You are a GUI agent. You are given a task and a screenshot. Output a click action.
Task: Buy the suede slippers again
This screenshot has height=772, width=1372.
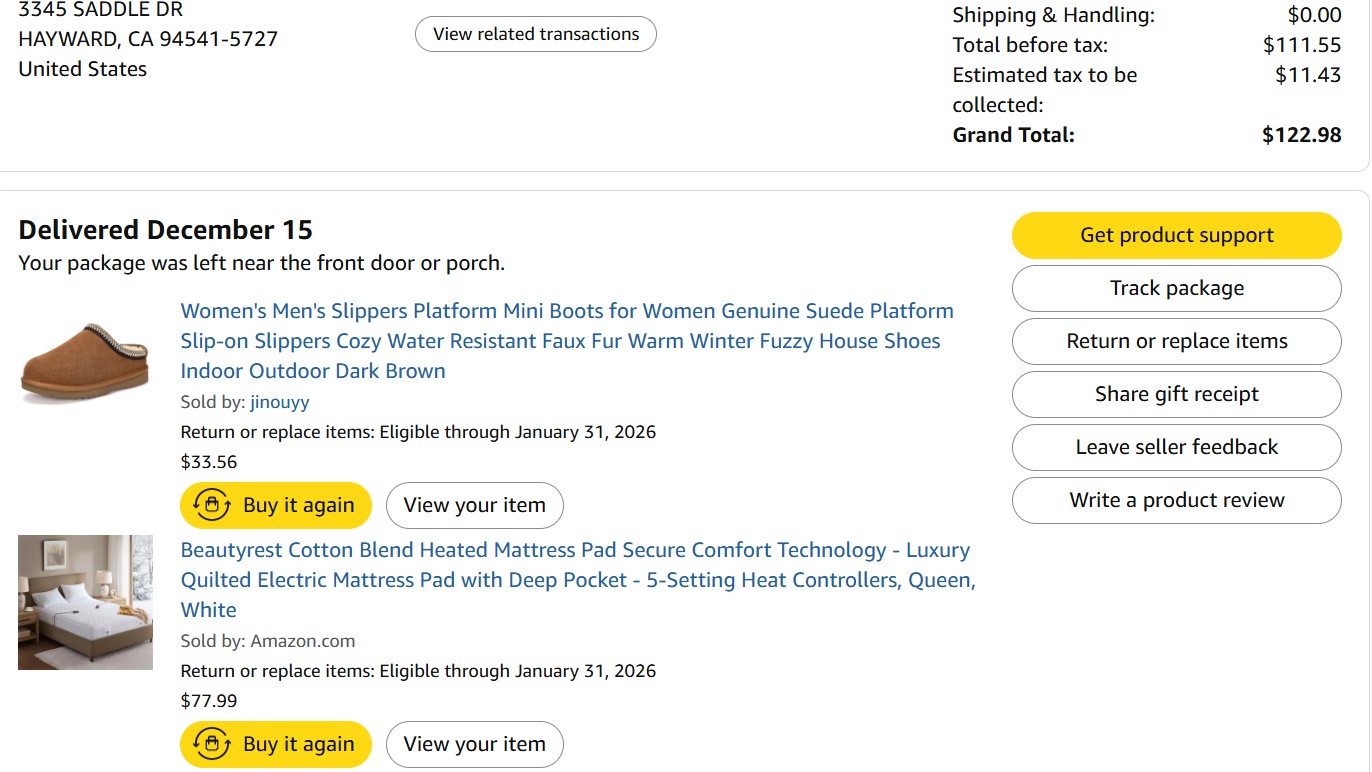tap(276, 505)
